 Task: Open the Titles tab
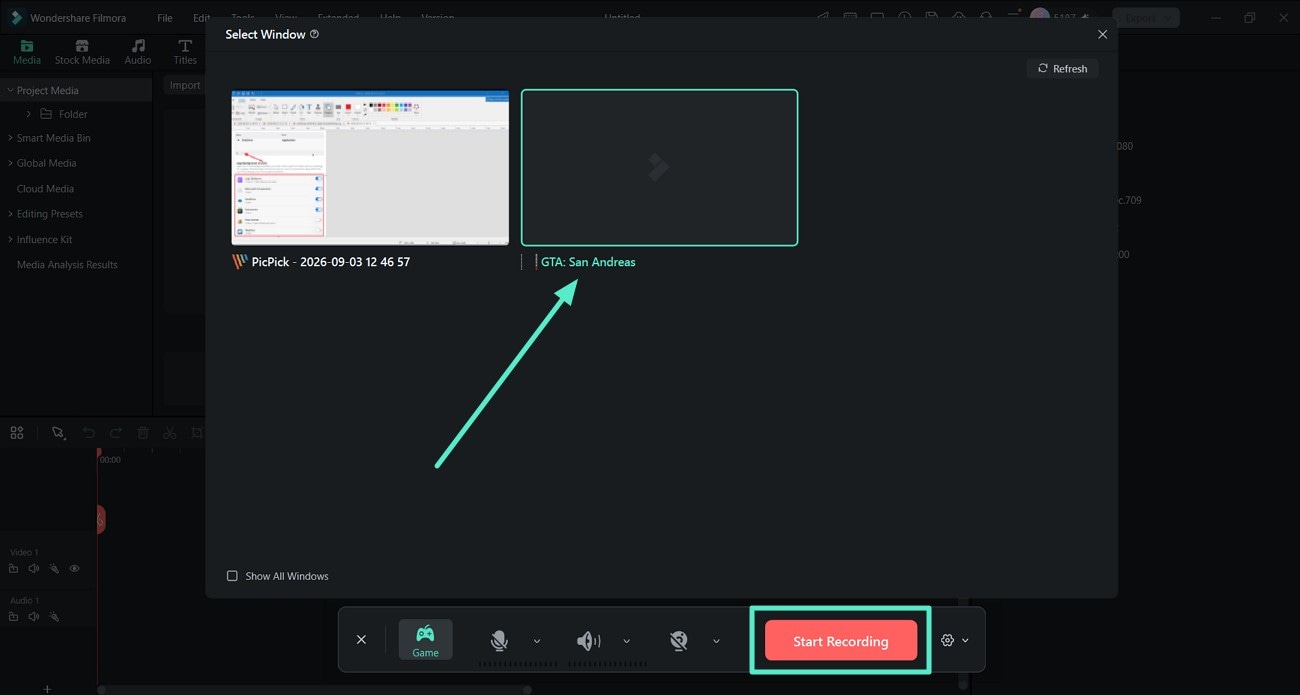pos(185,53)
